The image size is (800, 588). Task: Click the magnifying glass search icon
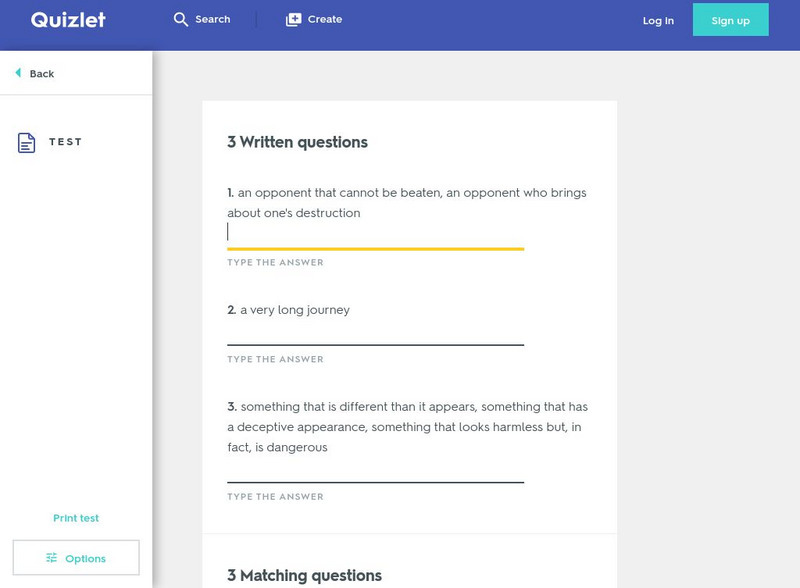[181, 20]
